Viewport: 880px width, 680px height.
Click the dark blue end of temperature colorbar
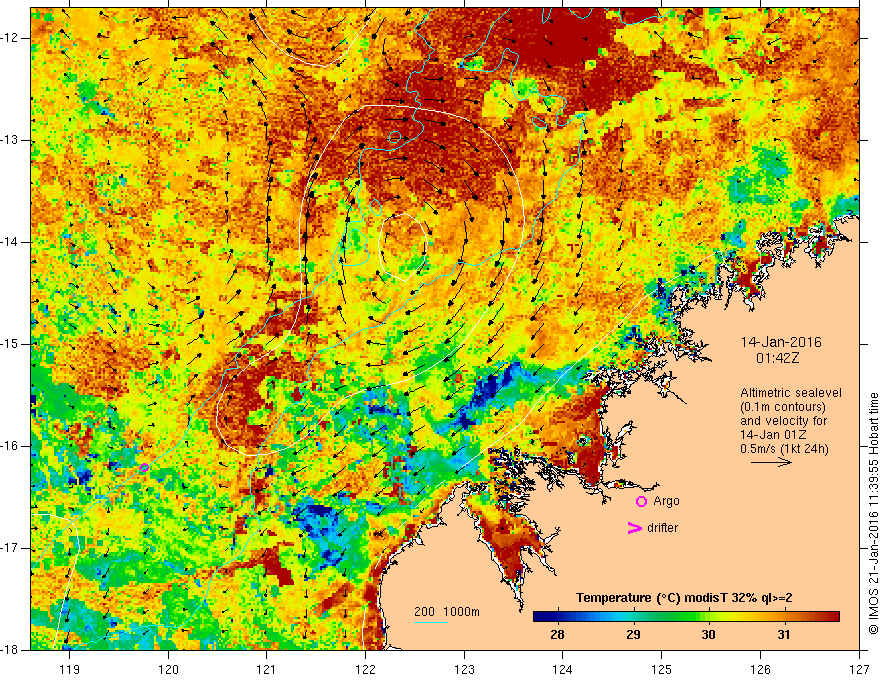(x=540, y=617)
